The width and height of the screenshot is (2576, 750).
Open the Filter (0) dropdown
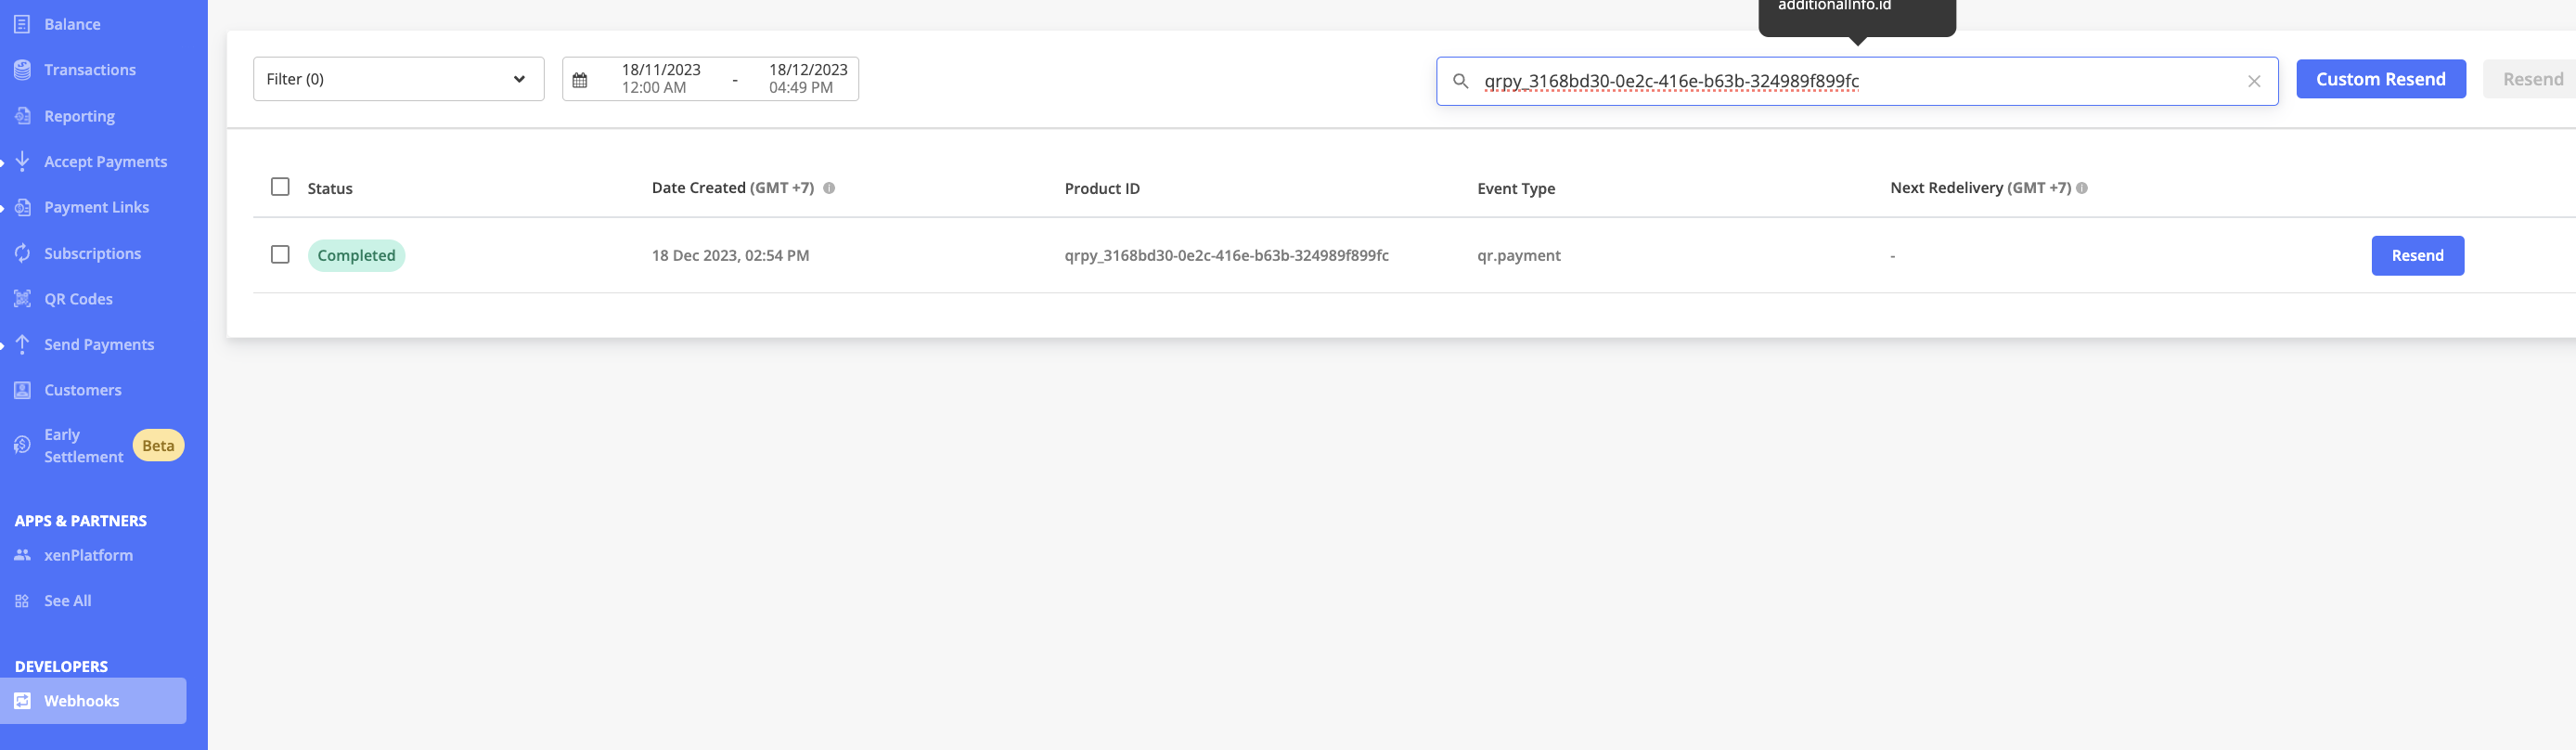pyautogui.click(x=398, y=79)
